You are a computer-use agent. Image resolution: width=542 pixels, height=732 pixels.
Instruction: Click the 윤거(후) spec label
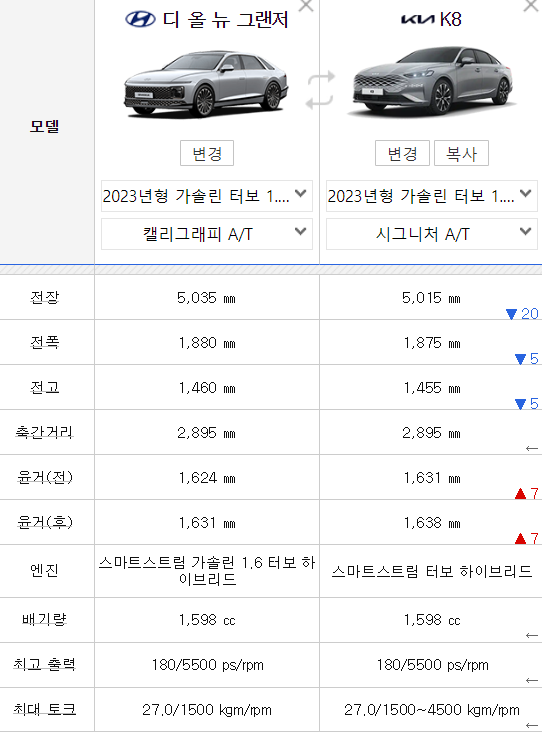point(45,522)
